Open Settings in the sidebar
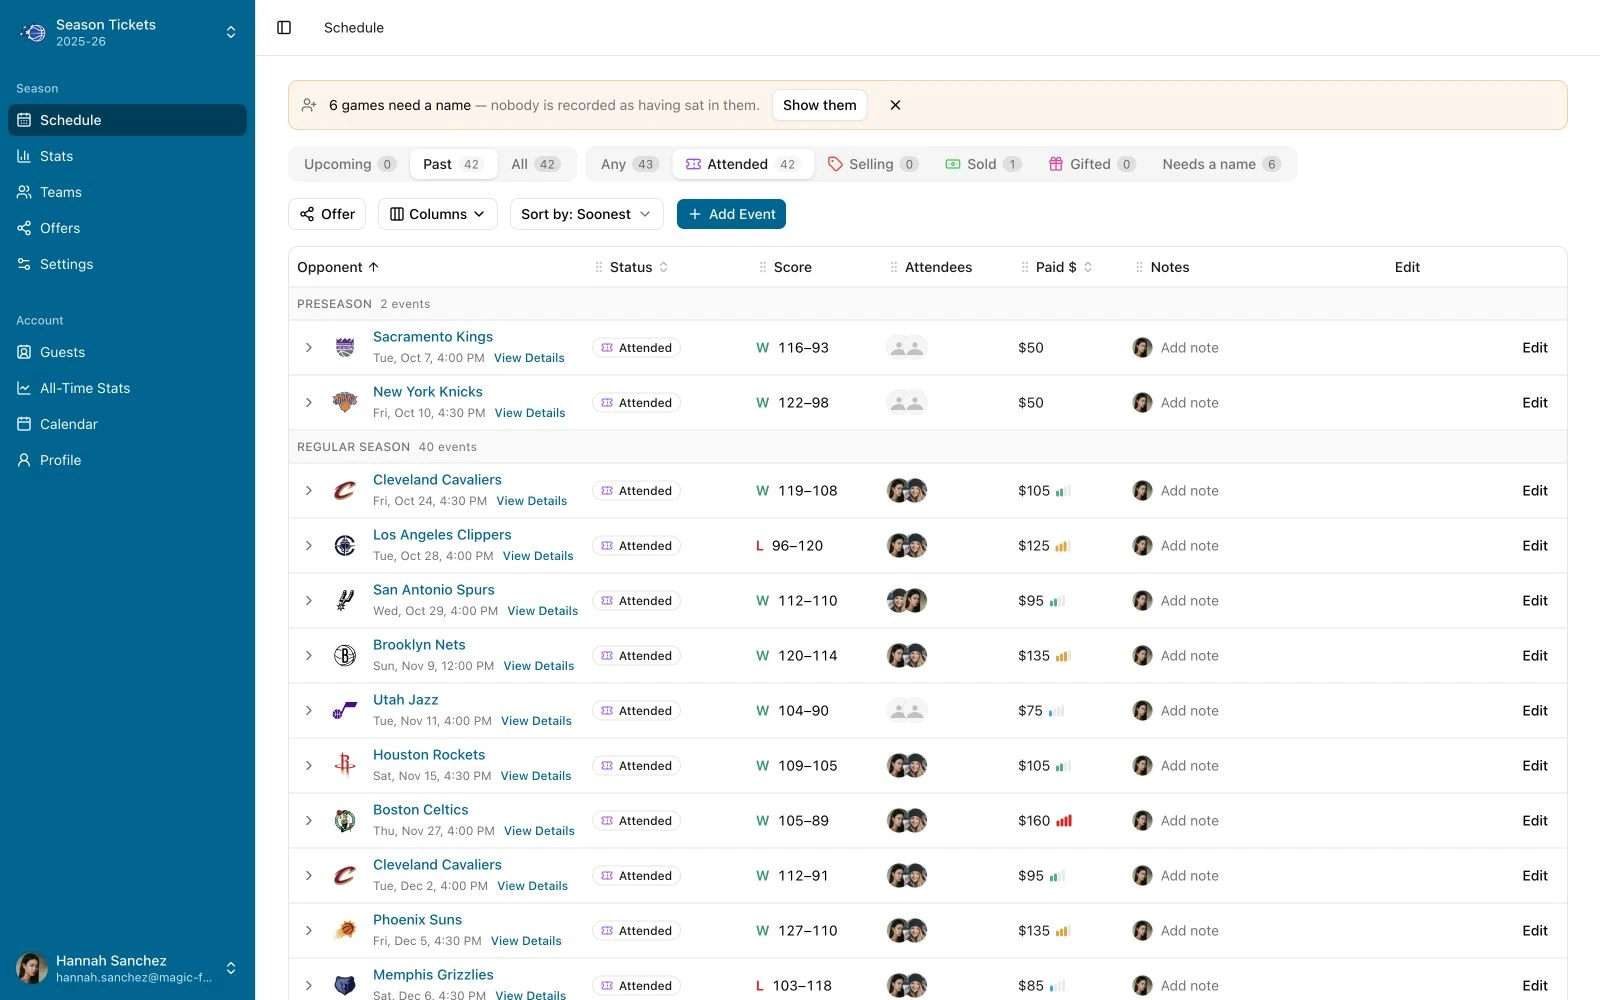1600x1000 pixels. coord(128,264)
